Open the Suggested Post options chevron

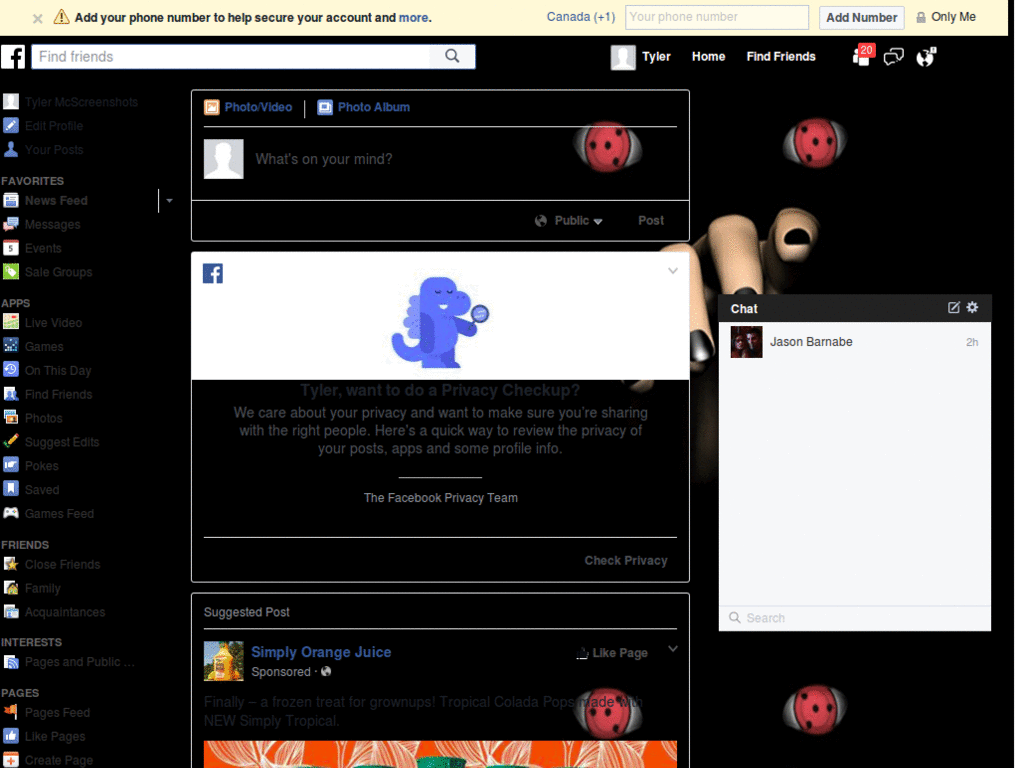673,648
